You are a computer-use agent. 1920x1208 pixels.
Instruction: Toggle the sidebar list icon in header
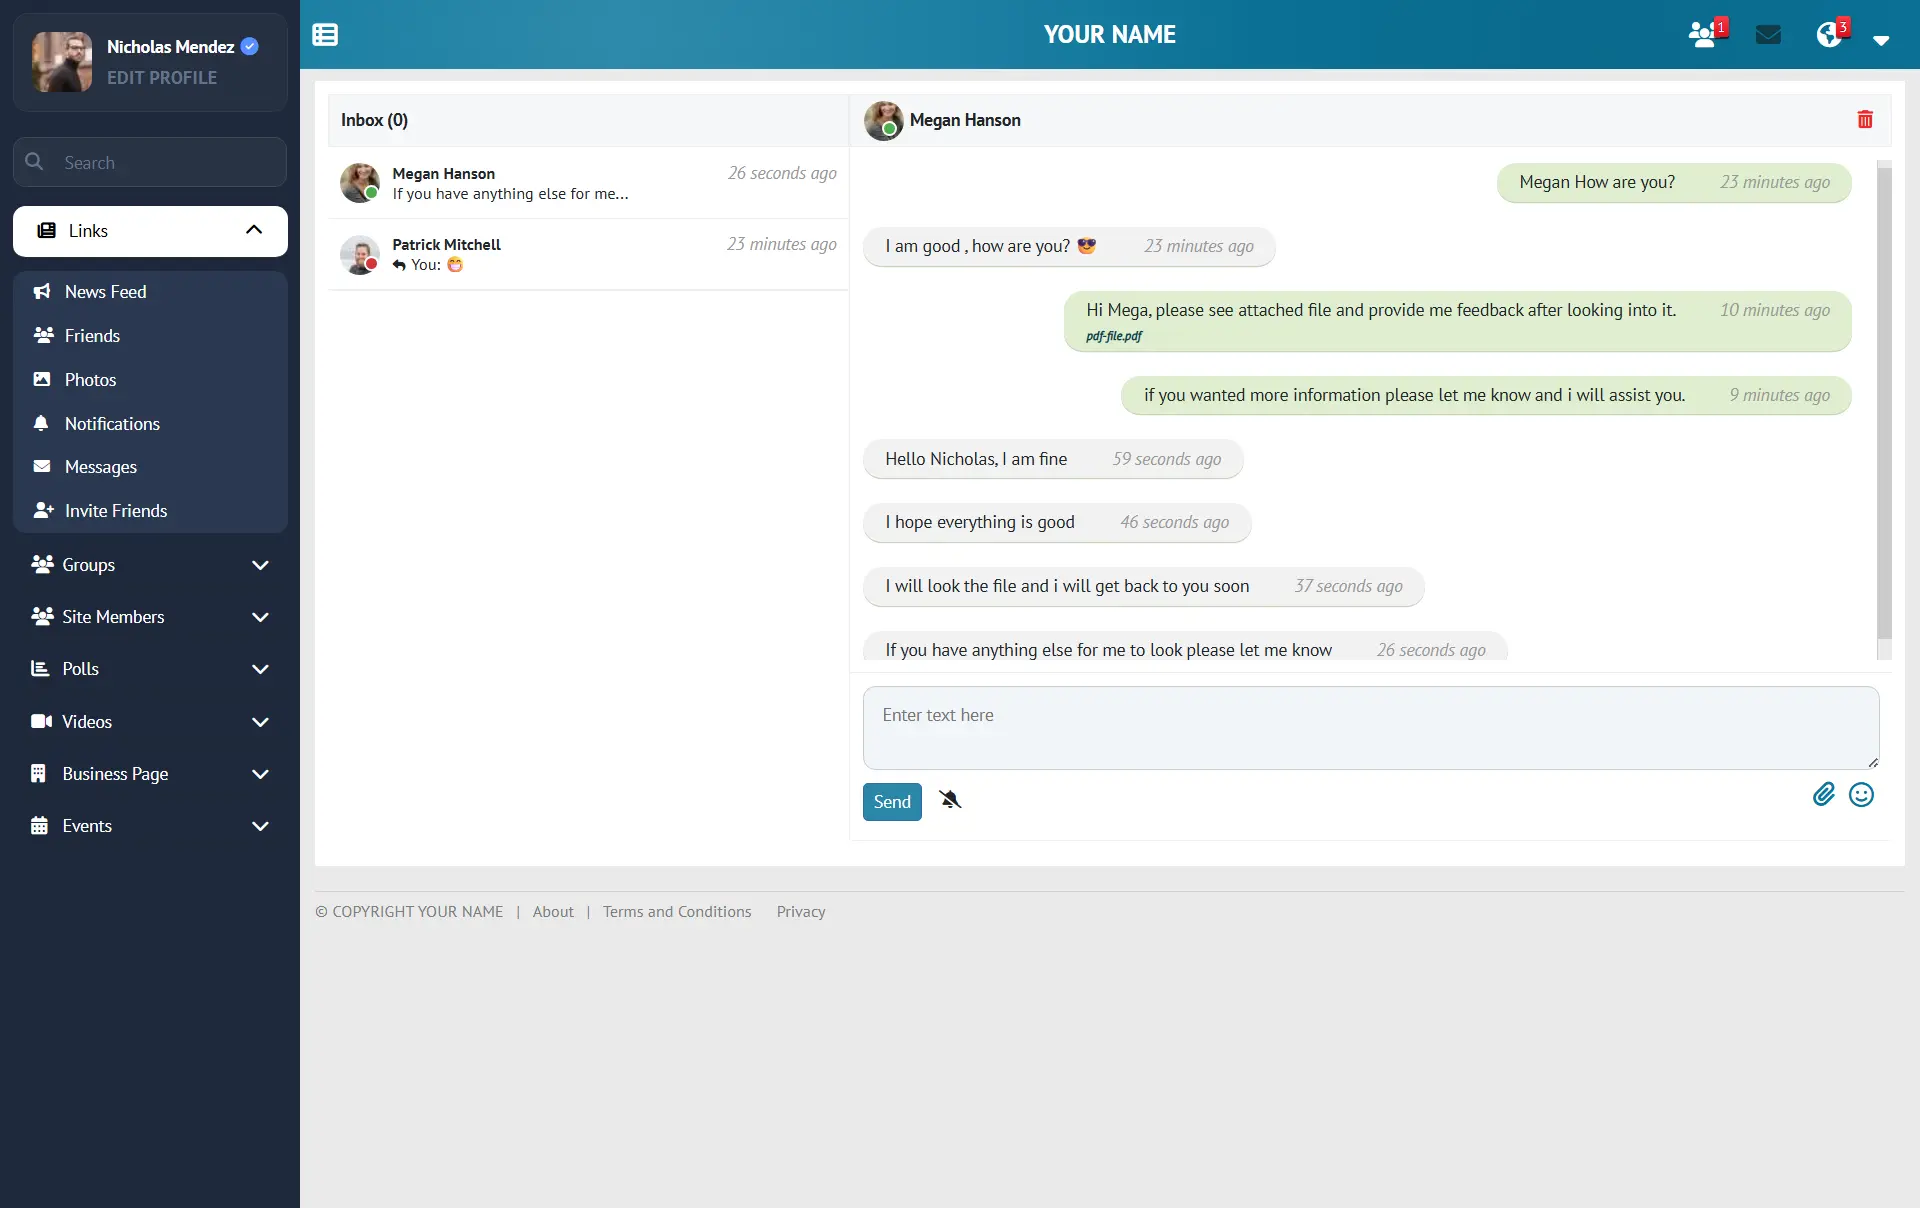coord(325,35)
